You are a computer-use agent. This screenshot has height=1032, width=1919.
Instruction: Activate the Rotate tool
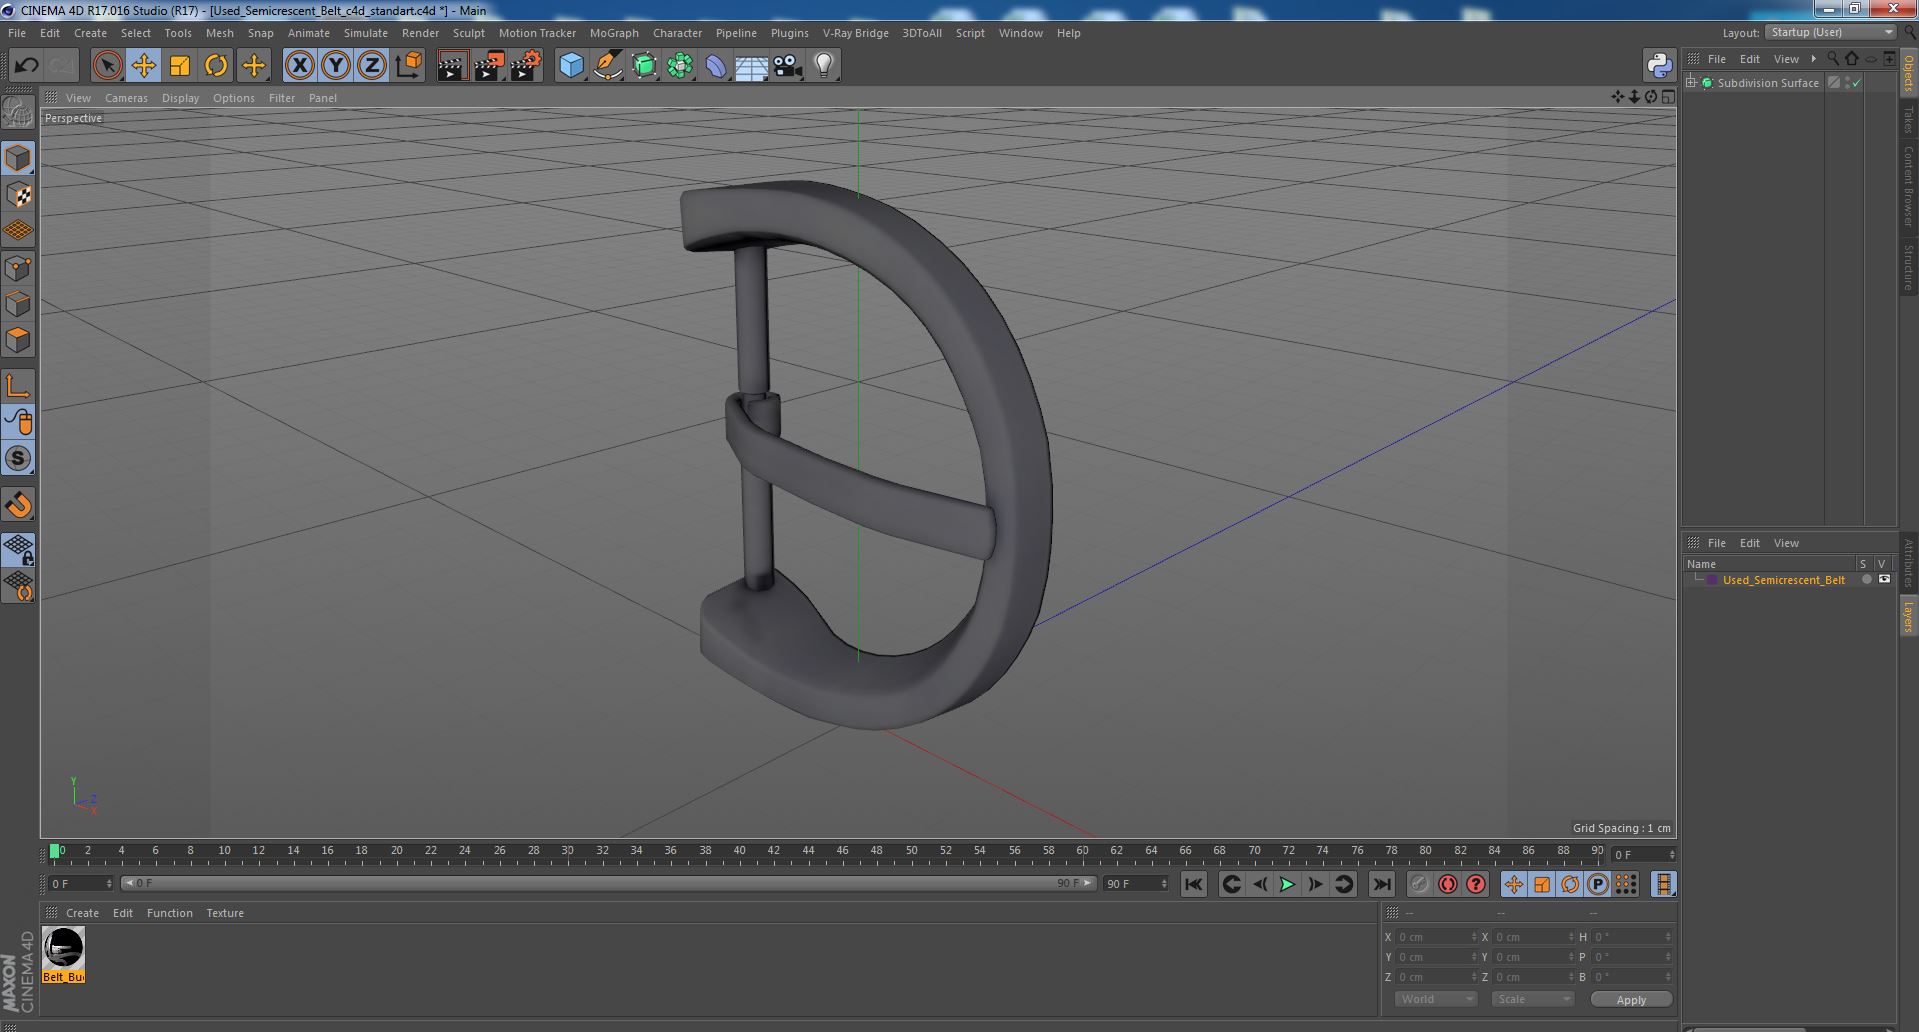tap(216, 66)
